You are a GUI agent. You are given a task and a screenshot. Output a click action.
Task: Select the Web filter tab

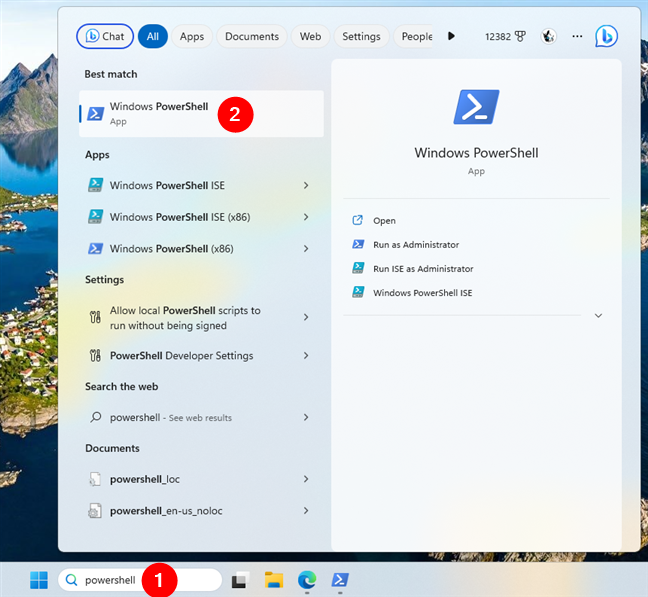click(x=310, y=36)
